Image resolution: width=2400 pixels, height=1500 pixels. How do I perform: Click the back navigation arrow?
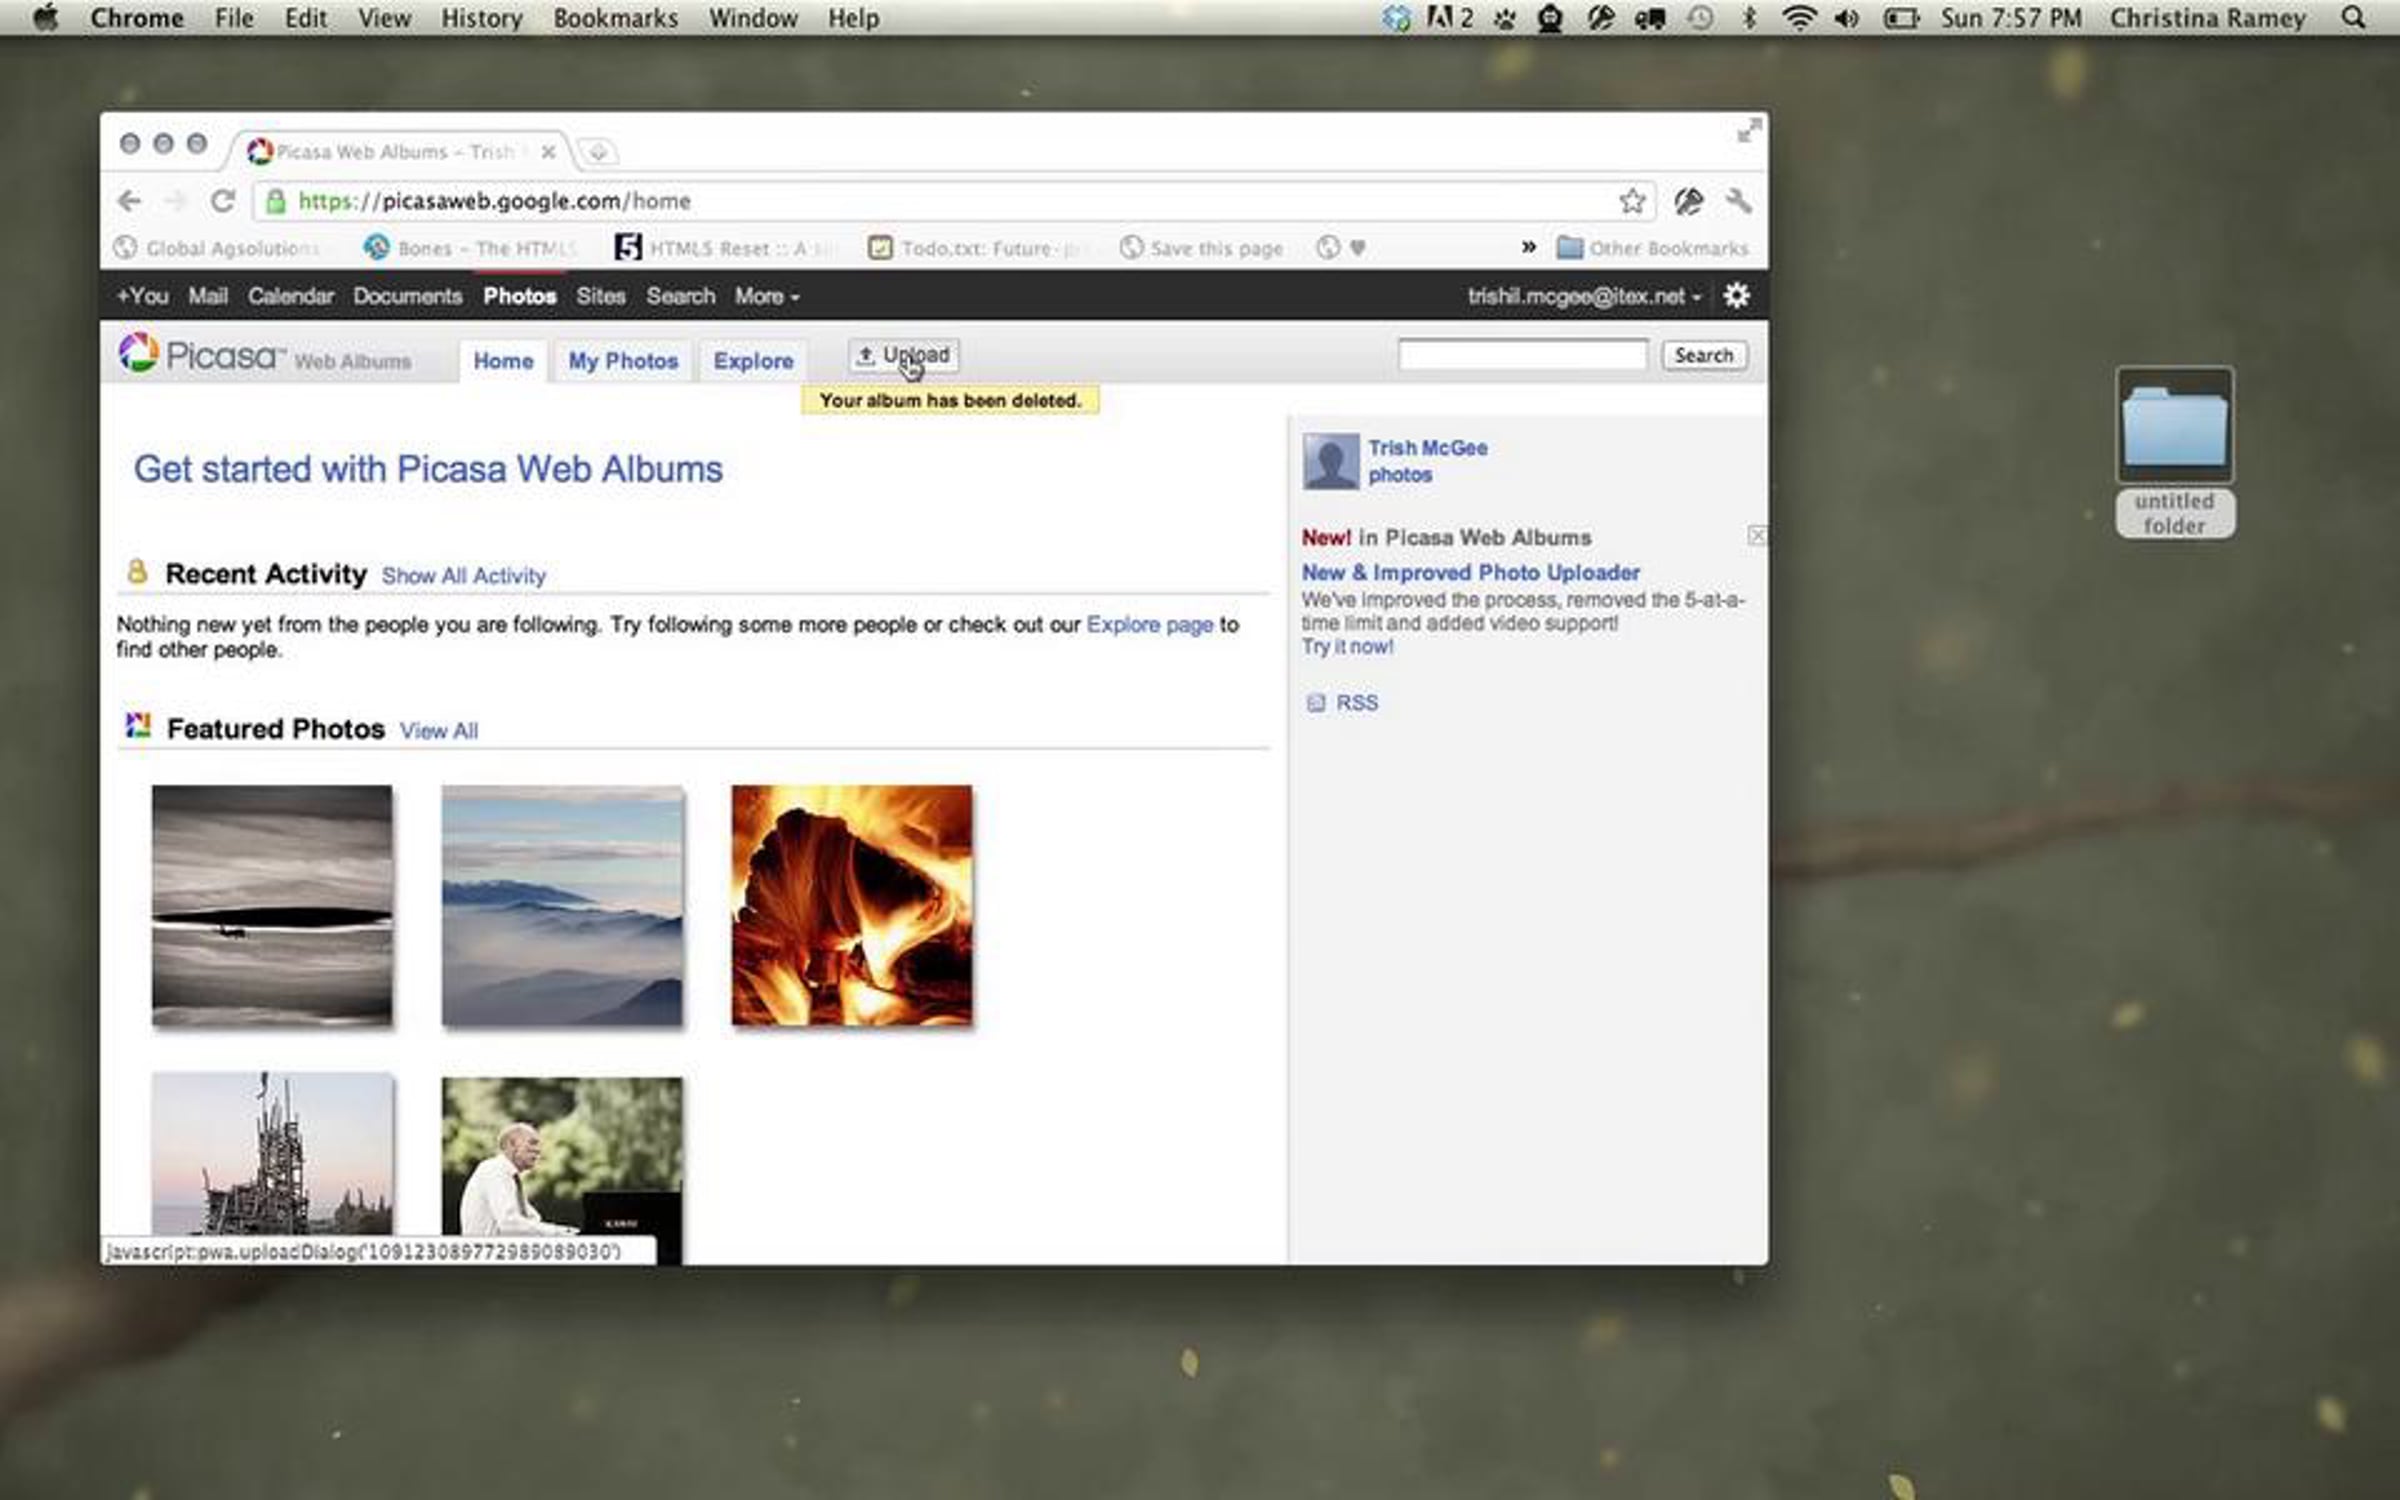tap(129, 201)
